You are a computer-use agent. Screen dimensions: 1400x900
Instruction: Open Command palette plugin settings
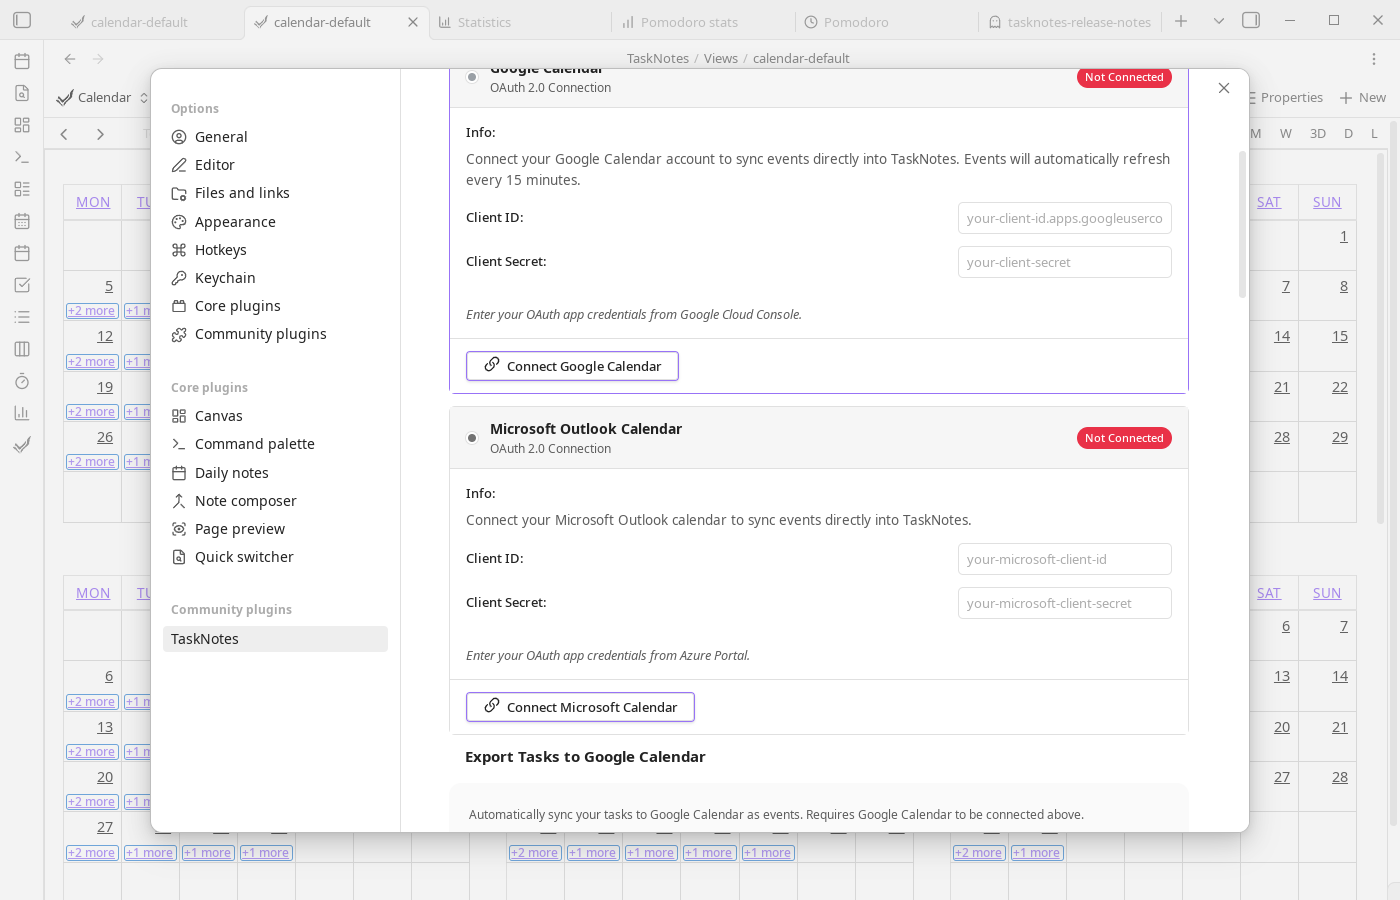pyautogui.click(x=275, y=444)
